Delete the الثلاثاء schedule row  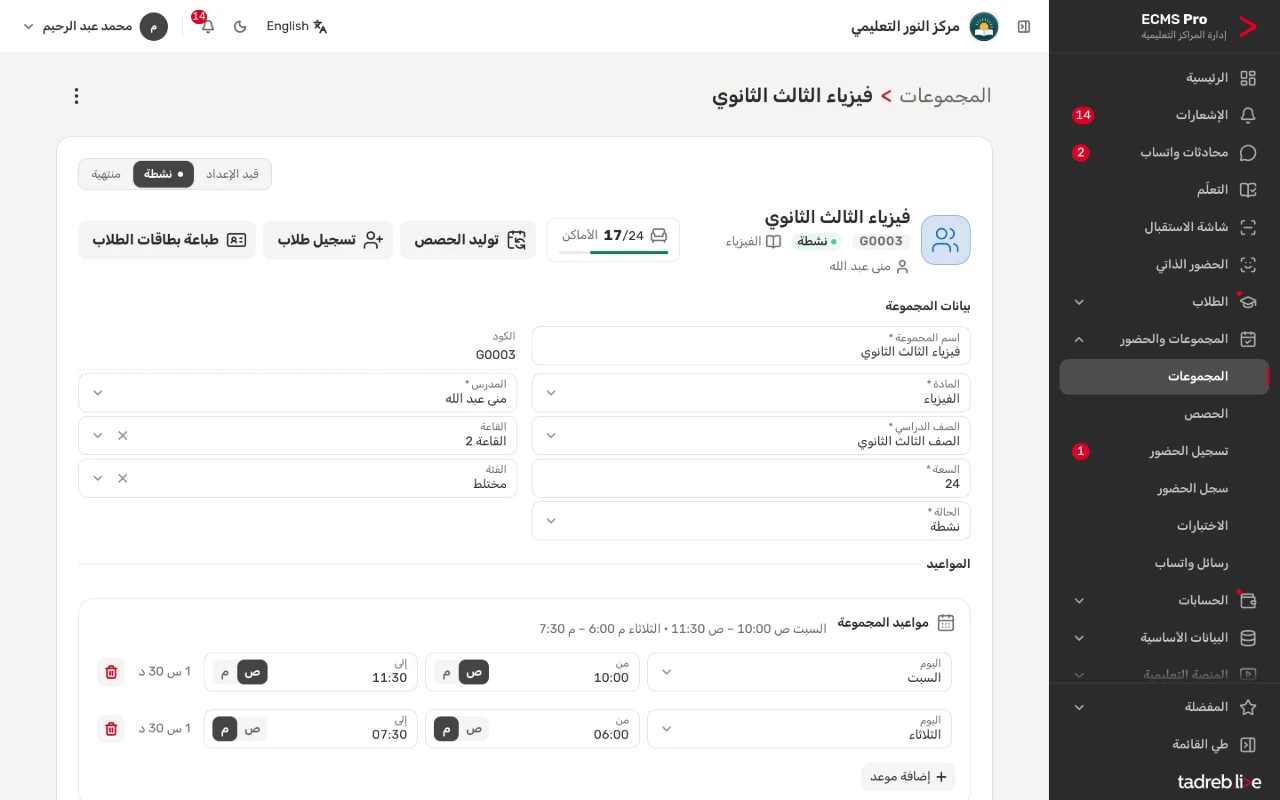pos(111,729)
